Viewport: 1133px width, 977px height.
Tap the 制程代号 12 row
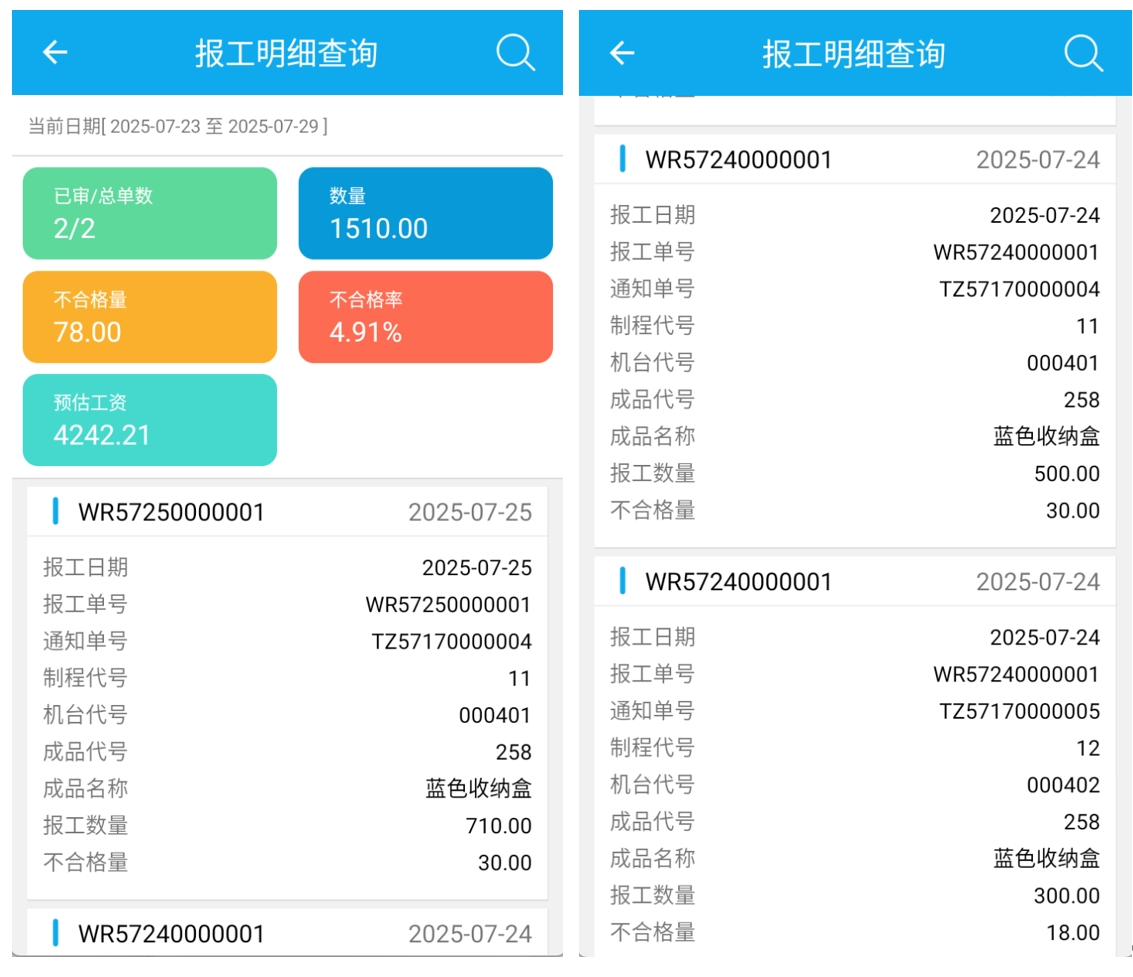coord(854,748)
